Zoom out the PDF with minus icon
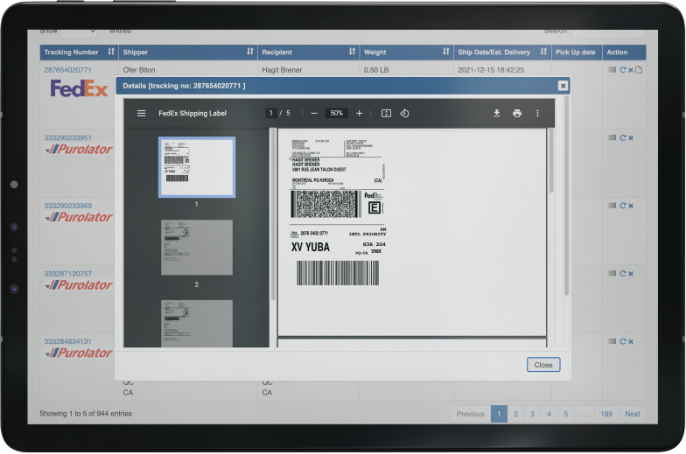Image resolution: width=686 pixels, height=454 pixels. pyautogui.click(x=314, y=113)
